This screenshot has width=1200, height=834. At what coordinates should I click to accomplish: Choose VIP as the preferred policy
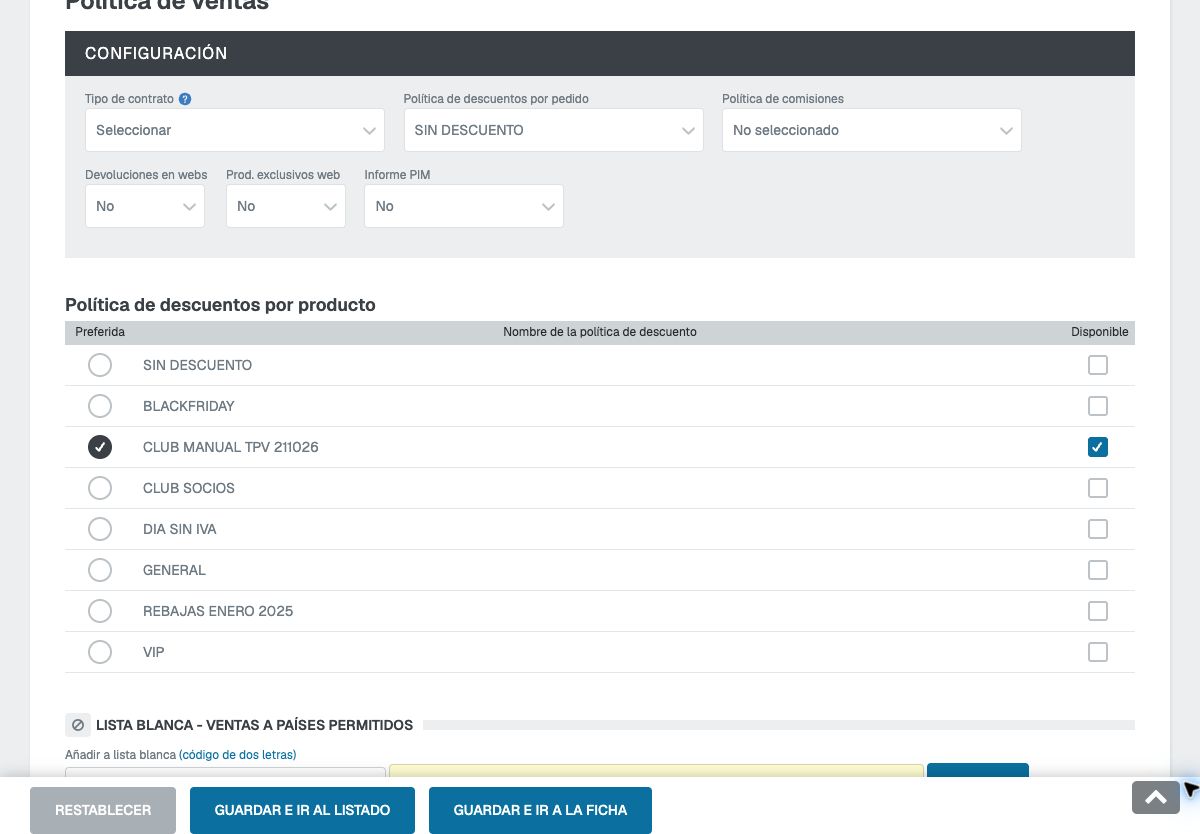[100, 652]
